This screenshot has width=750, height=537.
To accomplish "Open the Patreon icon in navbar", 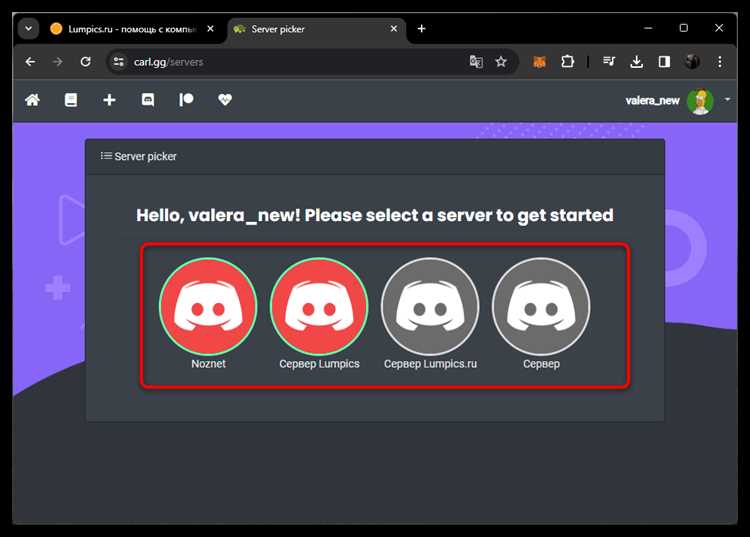I will (x=186, y=100).
